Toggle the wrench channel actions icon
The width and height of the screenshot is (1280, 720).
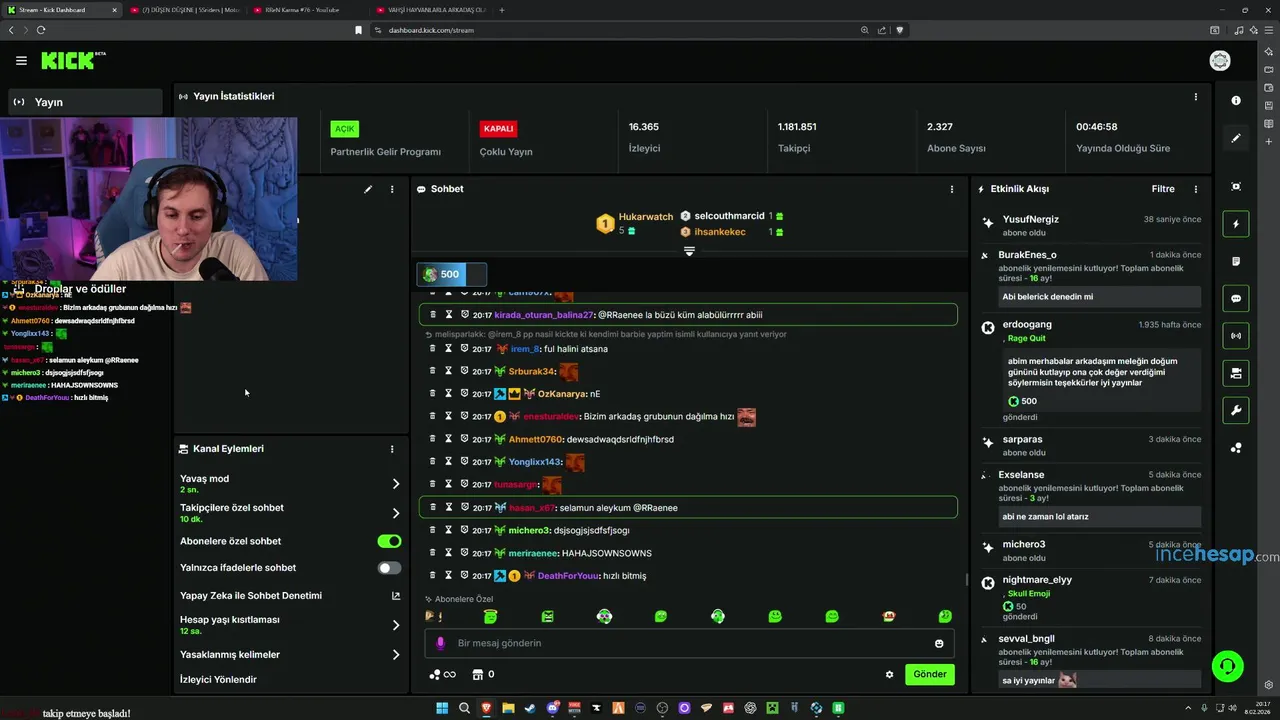(1236, 410)
